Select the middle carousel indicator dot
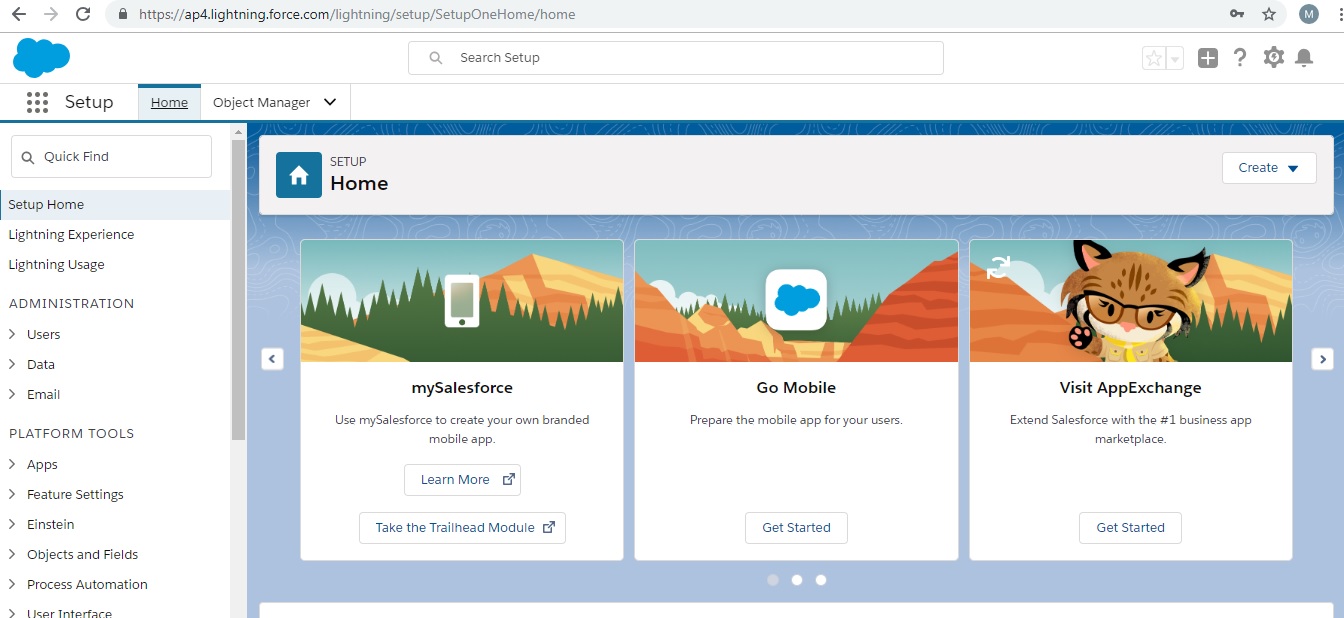This screenshot has height=618, width=1344. coord(797,580)
